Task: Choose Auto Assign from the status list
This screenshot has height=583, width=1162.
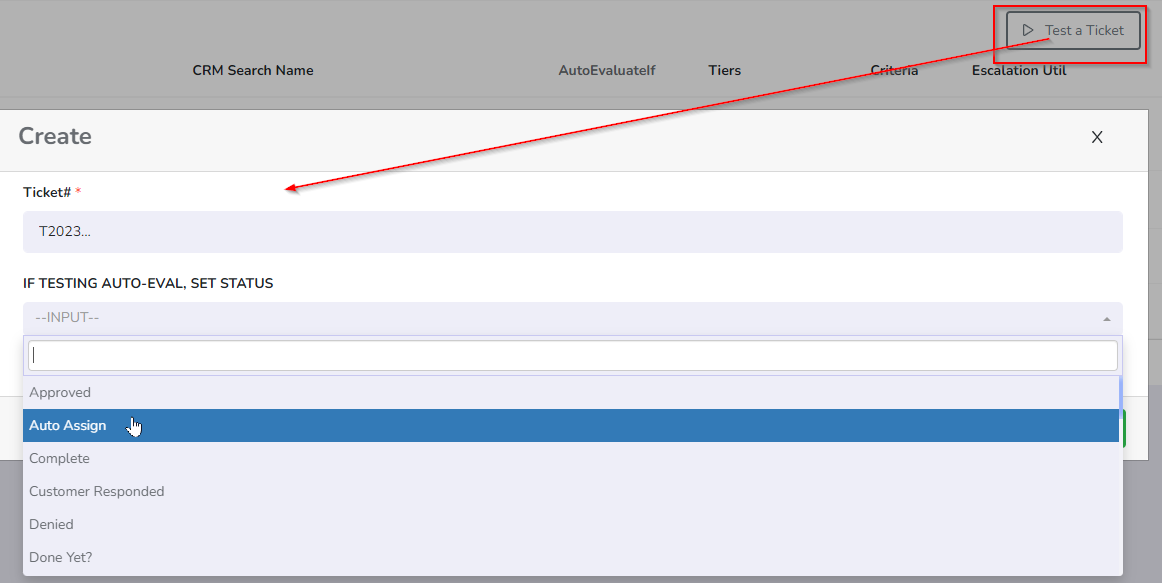Action: [x=68, y=426]
